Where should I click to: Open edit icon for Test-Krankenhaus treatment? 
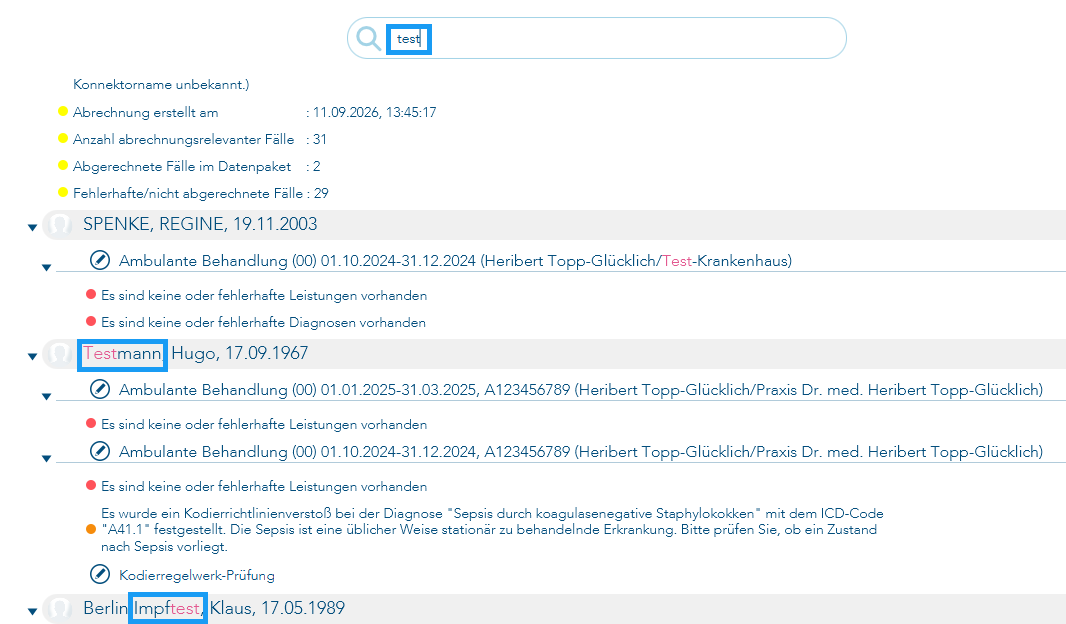click(x=100, y=260)
